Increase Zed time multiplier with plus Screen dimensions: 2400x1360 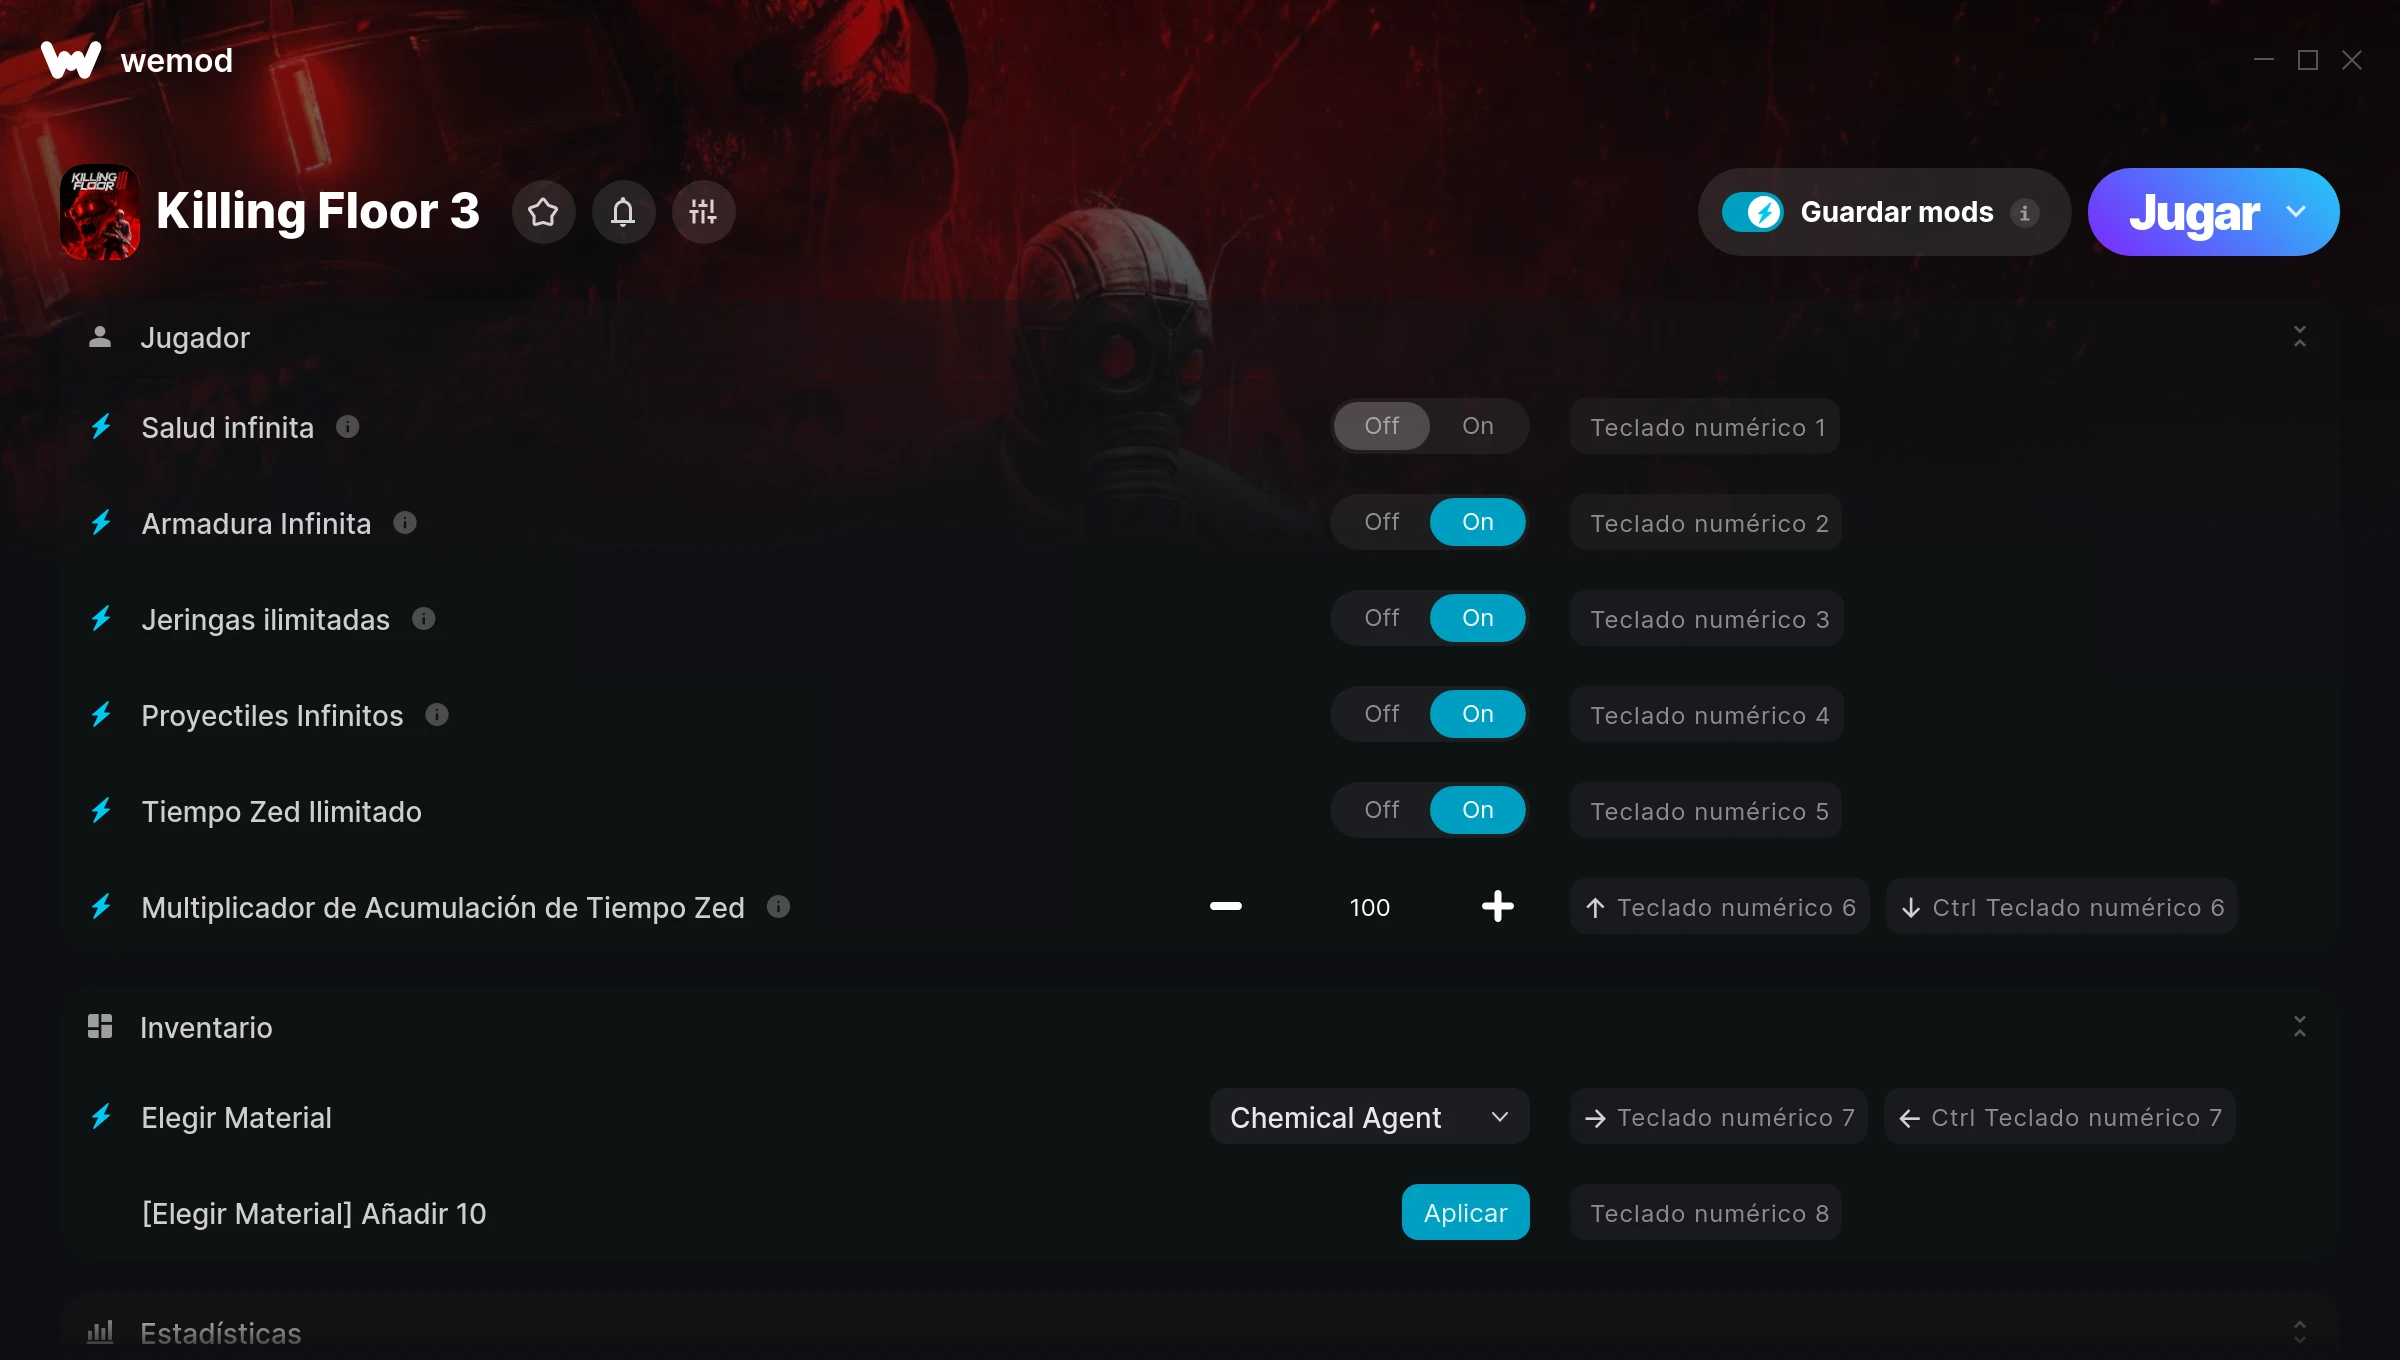click(1497, 907)
